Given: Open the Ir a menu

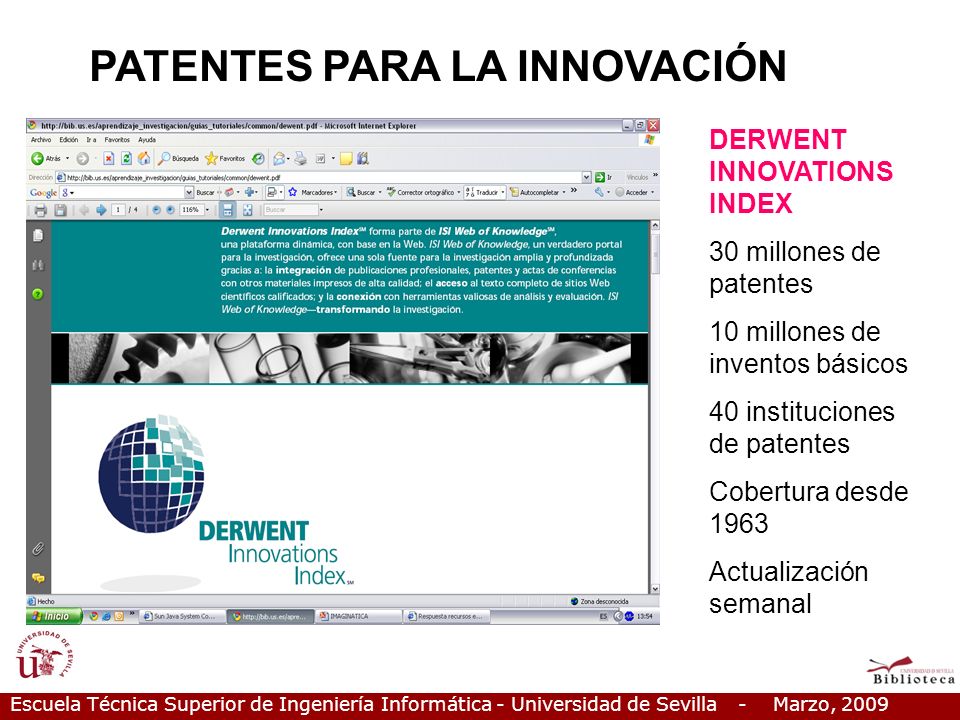Looking at the screenshot, I should pyautogui.click(x=91, y=140).
